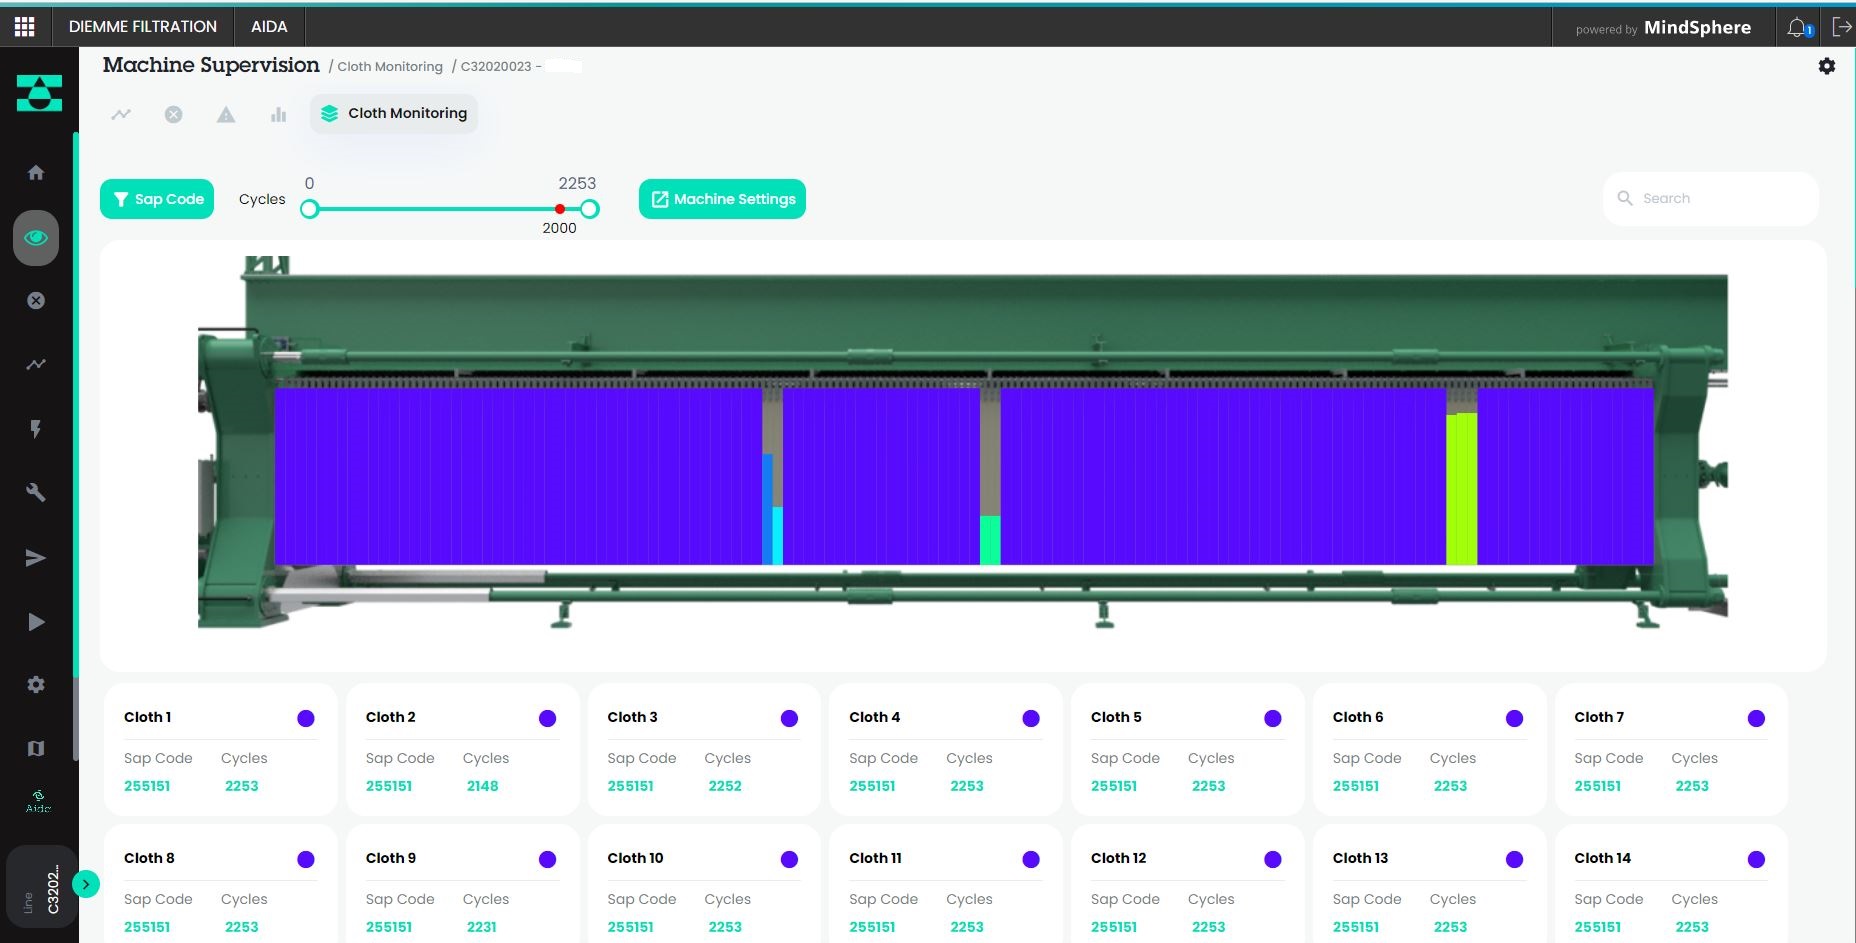
Task: Click the play triangle icon in the sidebar
Action: pos(36,622)
